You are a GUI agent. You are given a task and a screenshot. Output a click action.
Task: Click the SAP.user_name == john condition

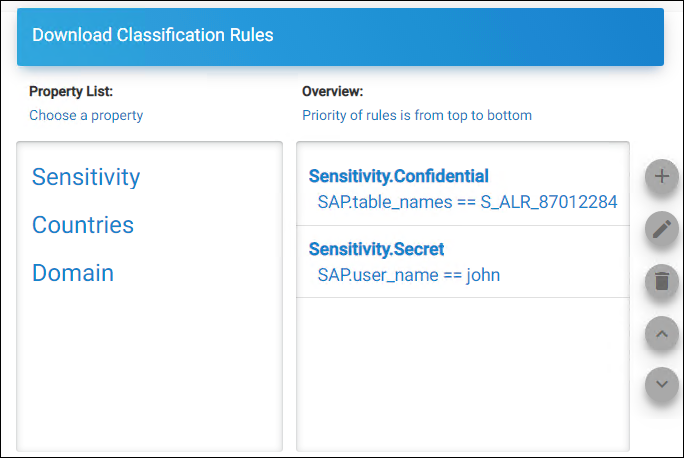pyautogui.click(x=408, y=275)
